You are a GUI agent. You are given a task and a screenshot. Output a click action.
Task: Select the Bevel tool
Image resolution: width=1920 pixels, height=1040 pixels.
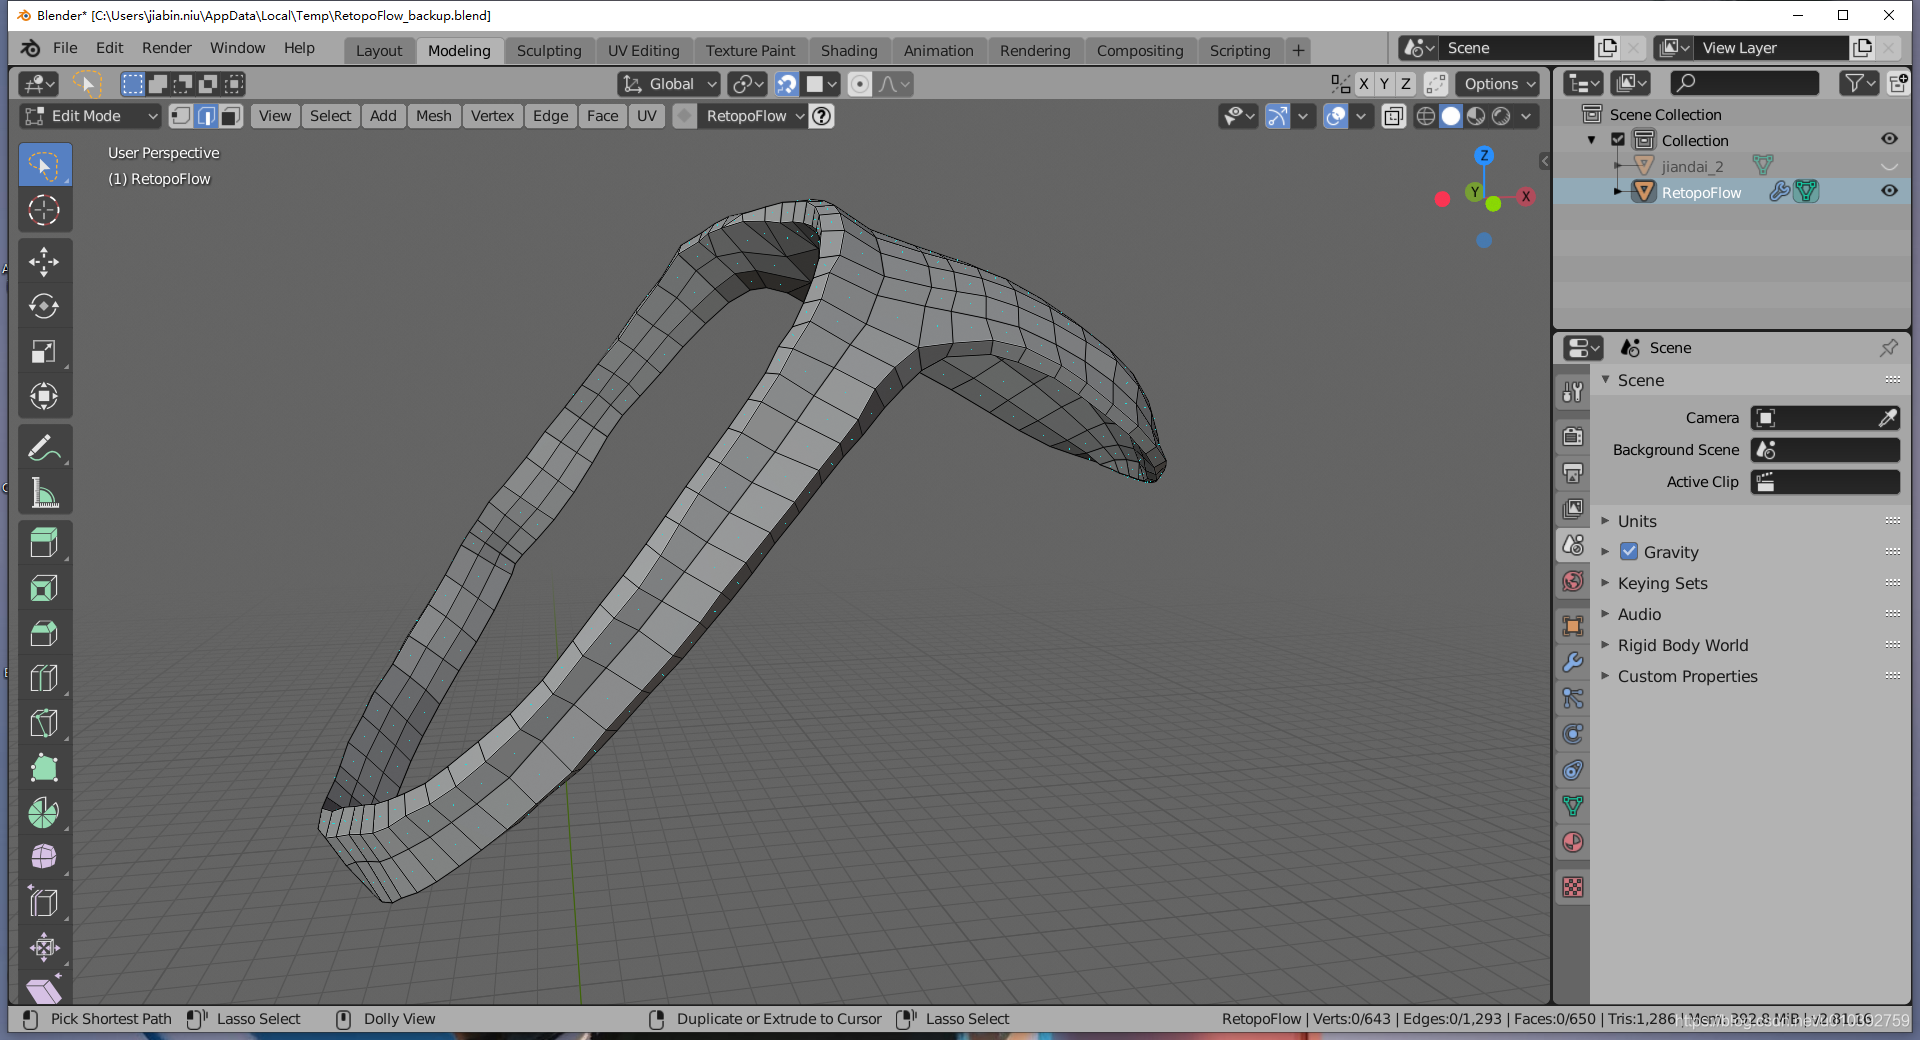point(44,633)
